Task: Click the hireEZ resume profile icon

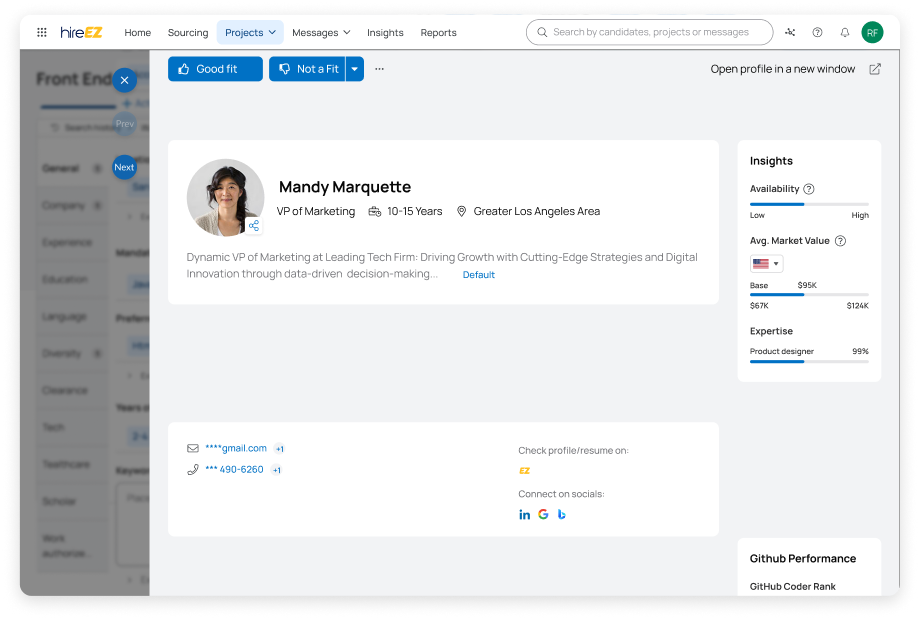Action: pos(524,470)
